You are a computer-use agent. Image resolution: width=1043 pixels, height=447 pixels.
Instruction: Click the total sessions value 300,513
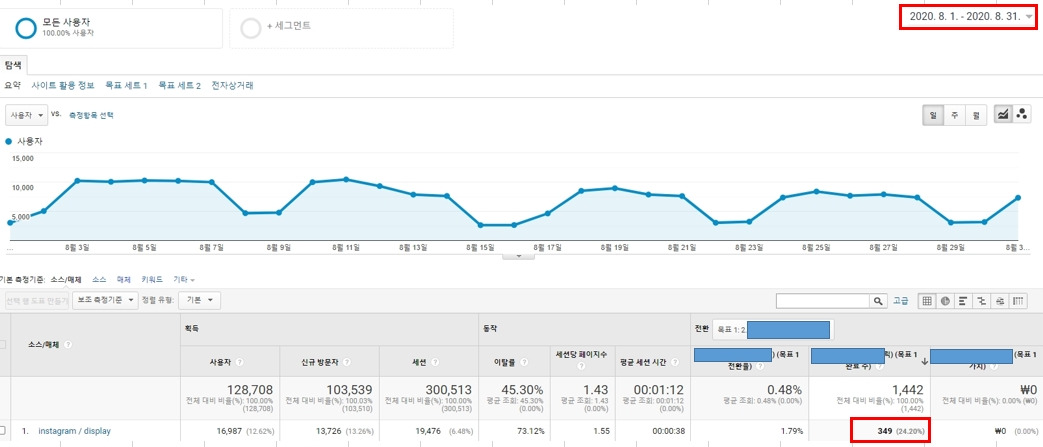(x=447, y=389)
